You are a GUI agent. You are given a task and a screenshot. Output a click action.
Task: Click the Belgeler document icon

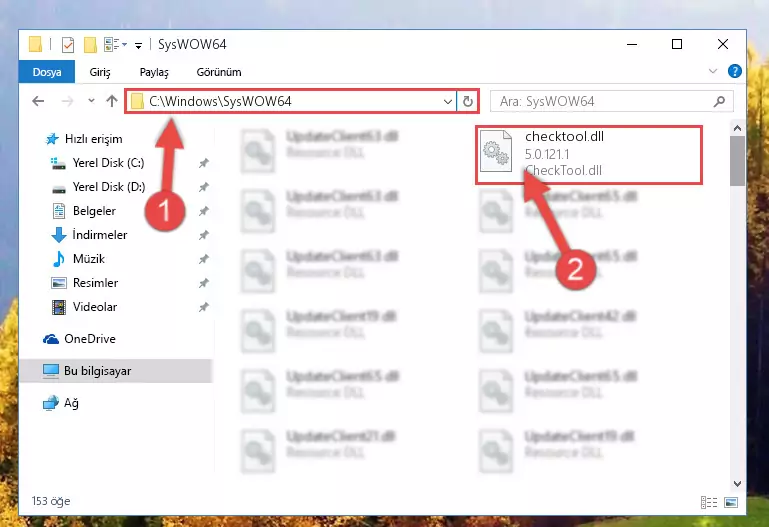[59, 211]
